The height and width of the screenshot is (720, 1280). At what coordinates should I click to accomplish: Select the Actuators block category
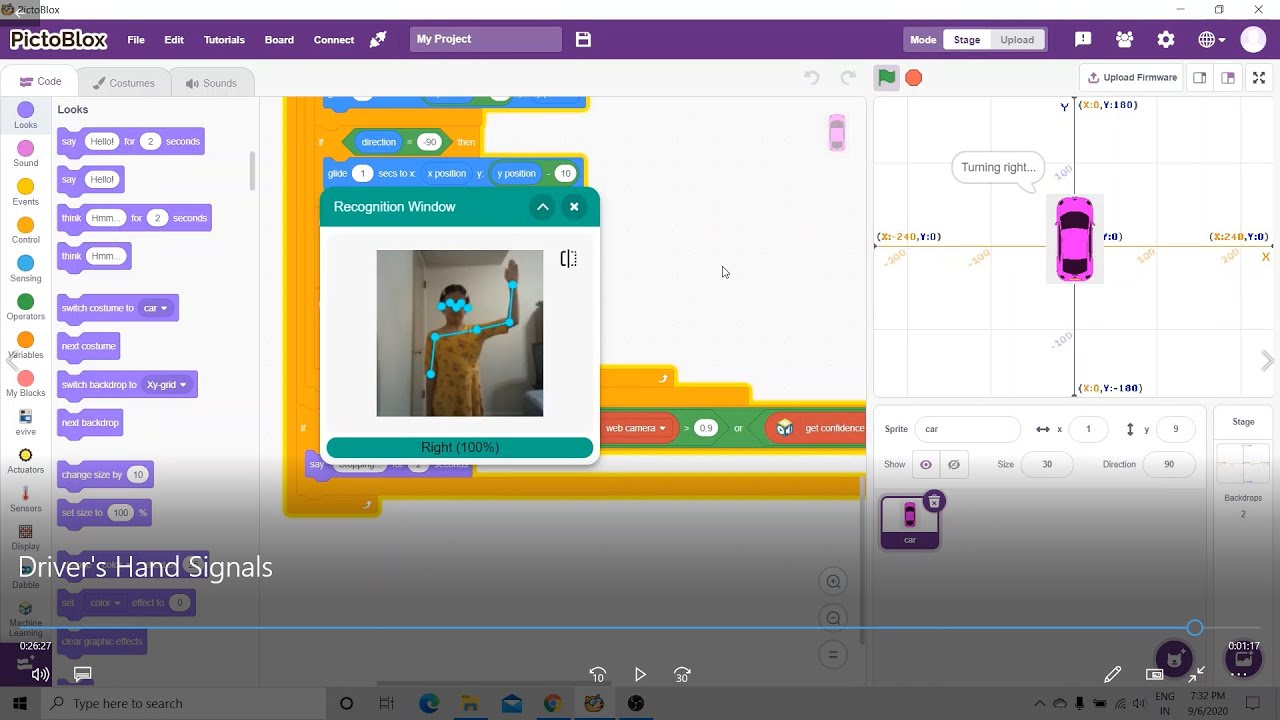click(26, 461)
